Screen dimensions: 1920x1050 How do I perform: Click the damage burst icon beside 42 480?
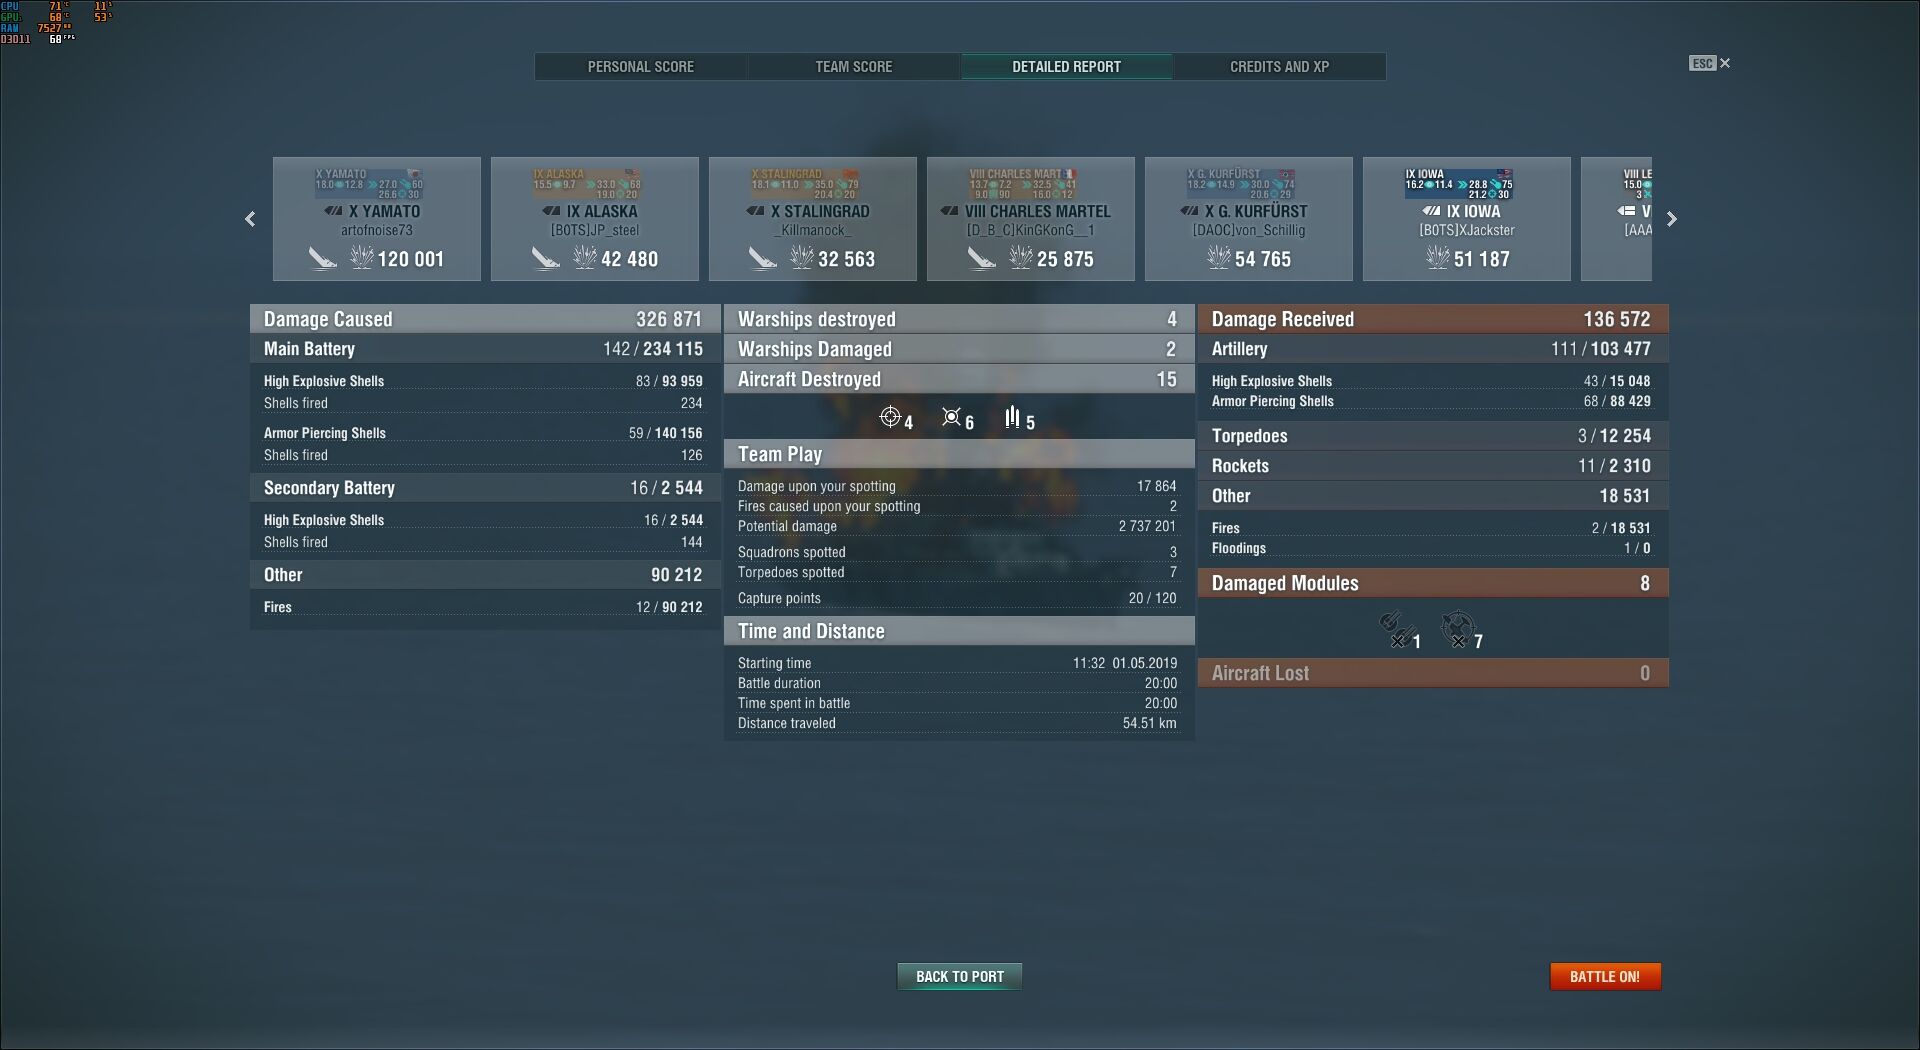[584, 258]
